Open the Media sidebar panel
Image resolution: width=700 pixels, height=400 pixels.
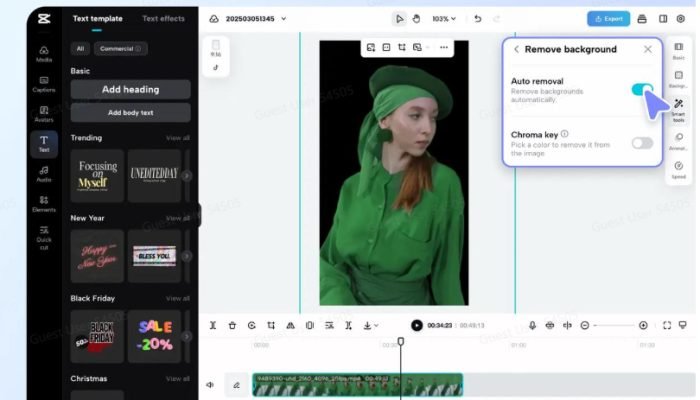[44, 54]
